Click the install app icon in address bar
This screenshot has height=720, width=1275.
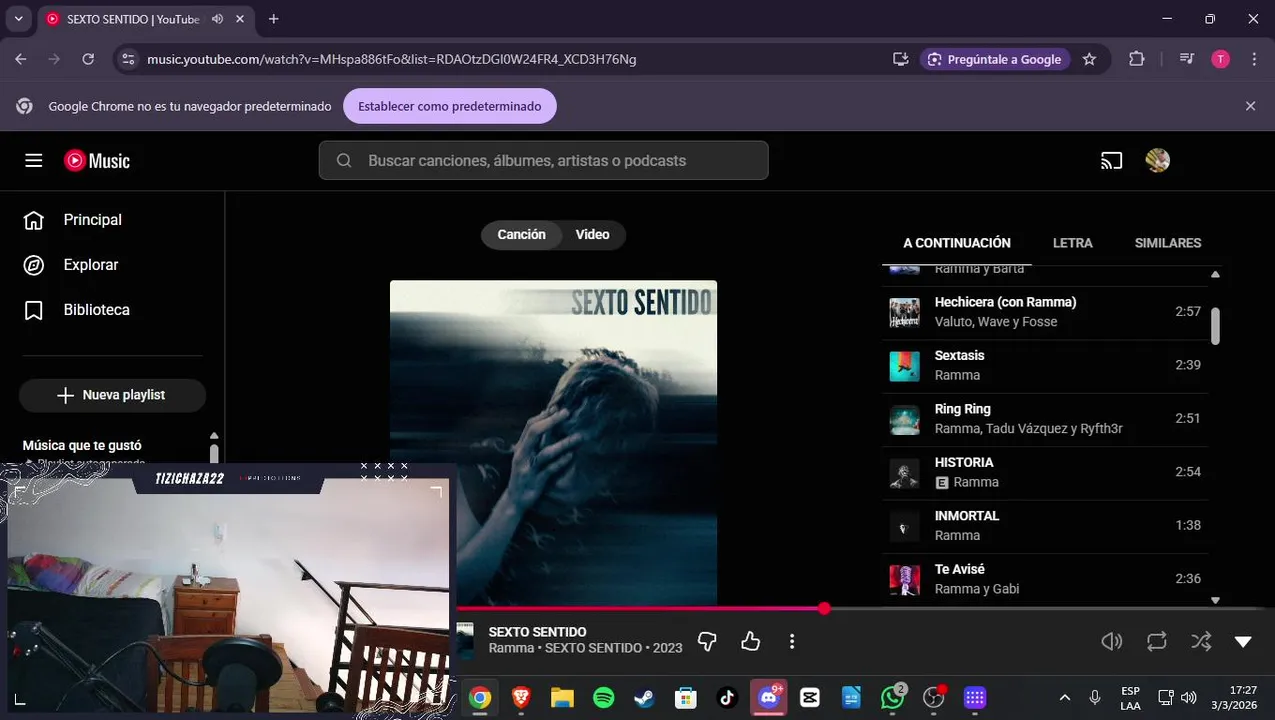click(901, 59)
